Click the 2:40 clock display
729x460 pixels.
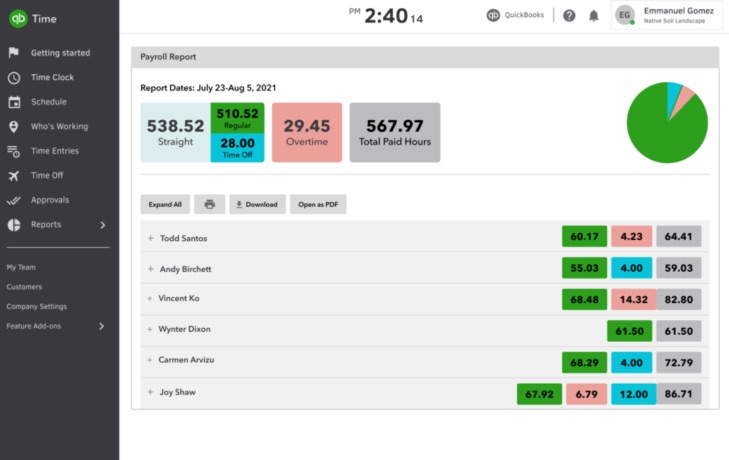(386, 16)
